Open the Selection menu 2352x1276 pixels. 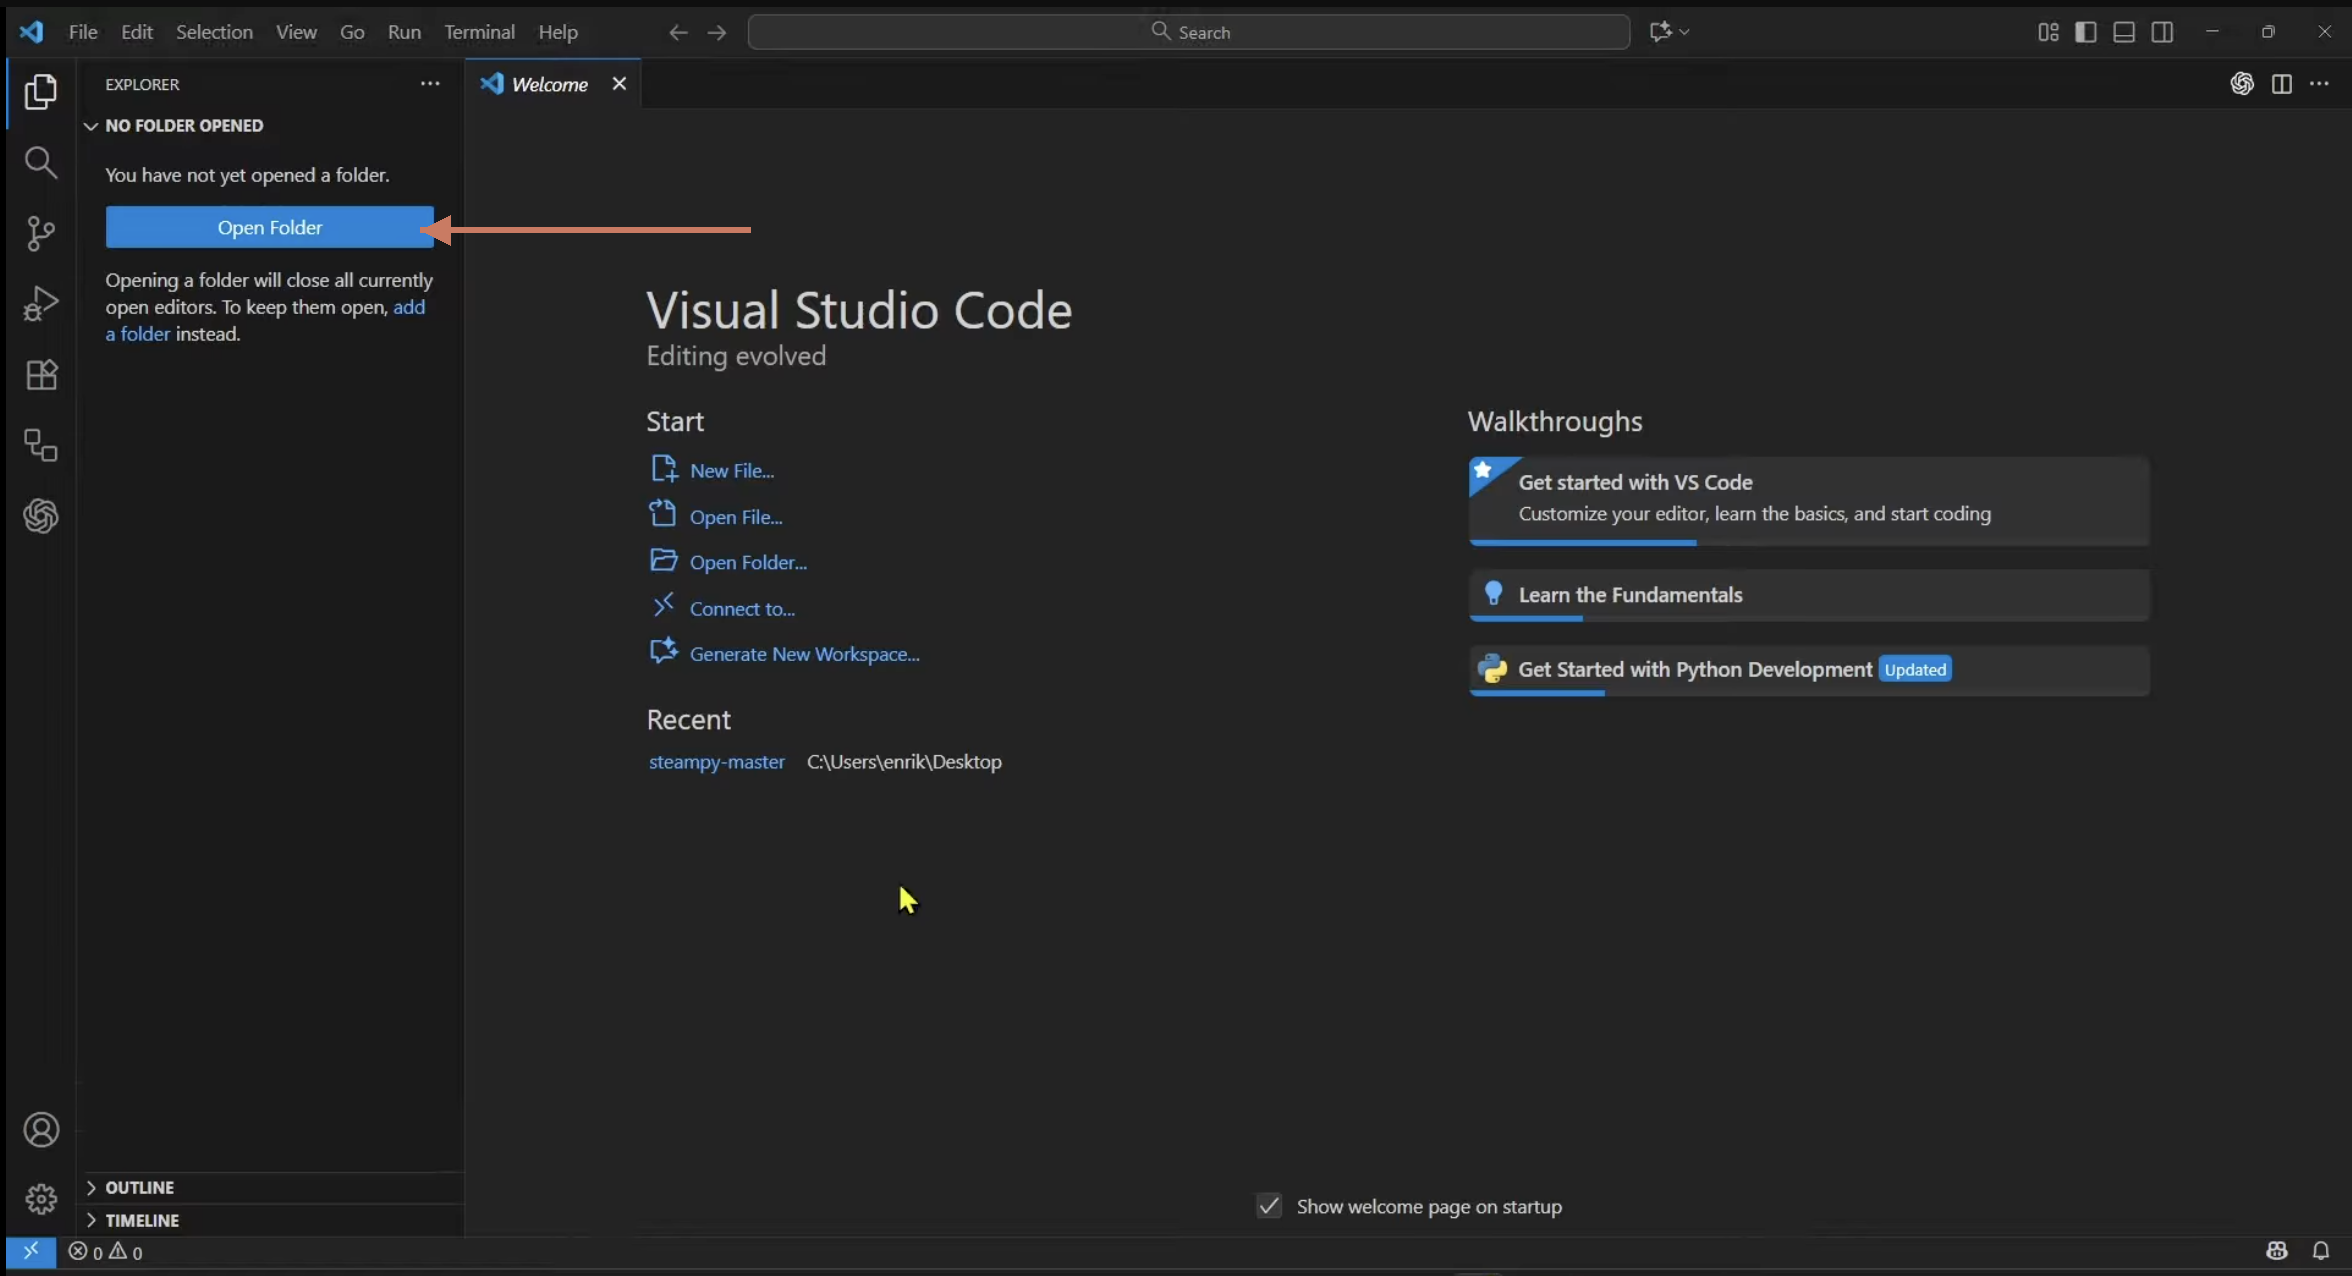click(214, 32)
